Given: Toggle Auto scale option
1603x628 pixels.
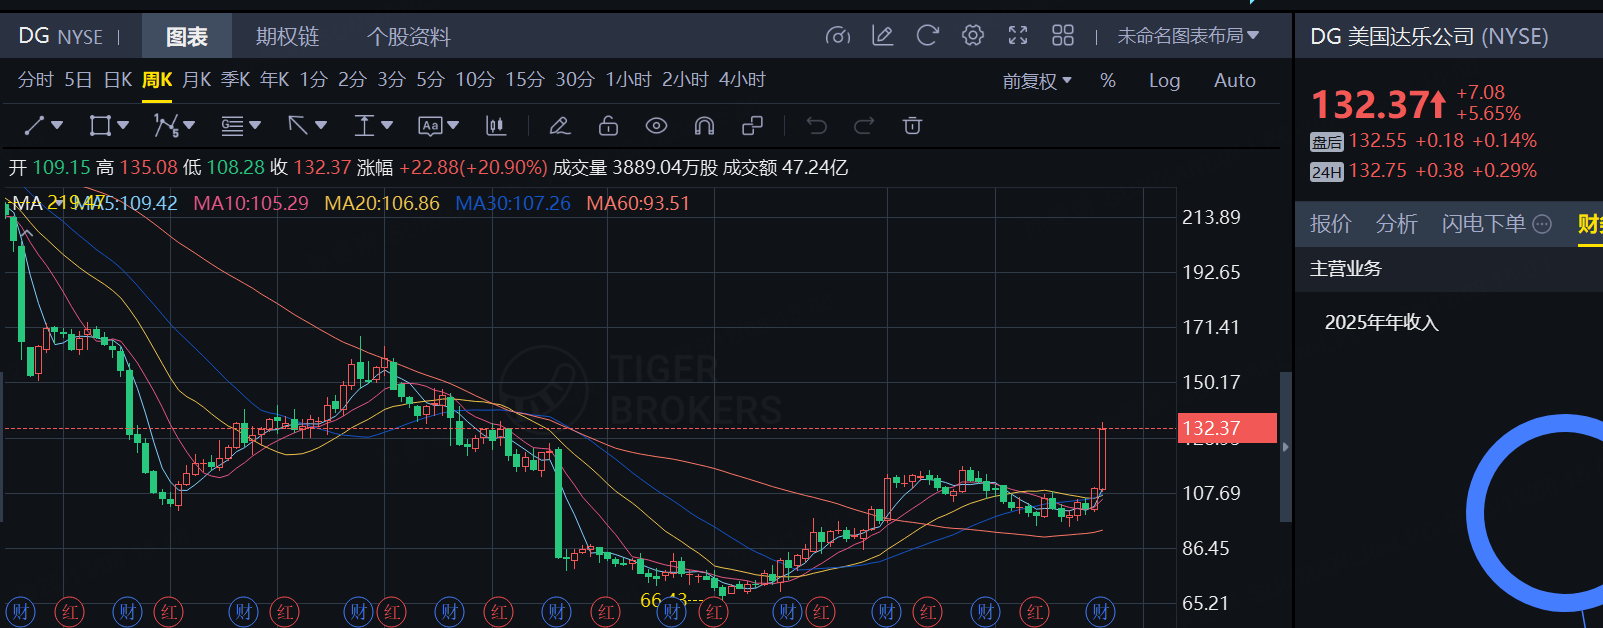Looking at the screenshot, I should click(x=1235, y=81).
